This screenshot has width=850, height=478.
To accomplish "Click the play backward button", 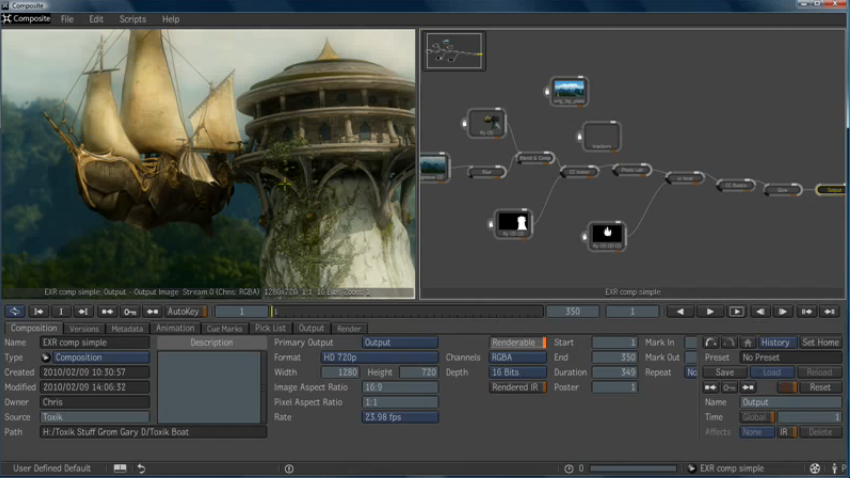I will click(x=682, y=312).
